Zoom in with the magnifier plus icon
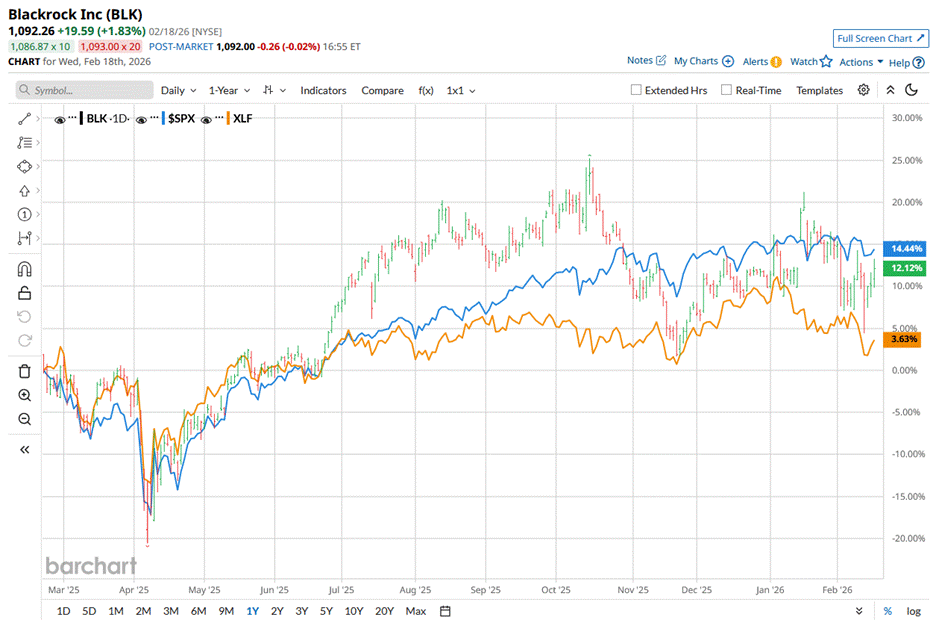This screenshot has width=936, height=620. pyautogui.click(x=24, y=395)
